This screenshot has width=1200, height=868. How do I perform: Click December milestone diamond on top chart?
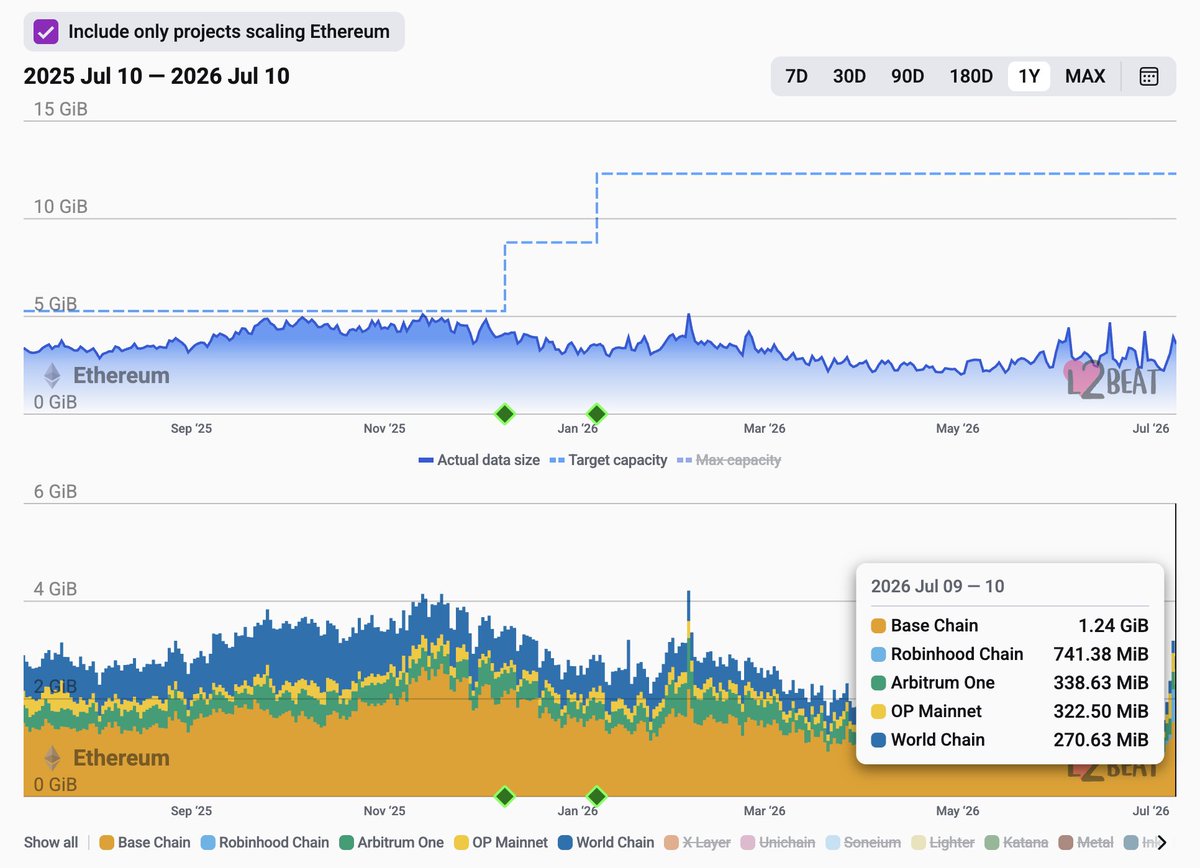(505, 413)
